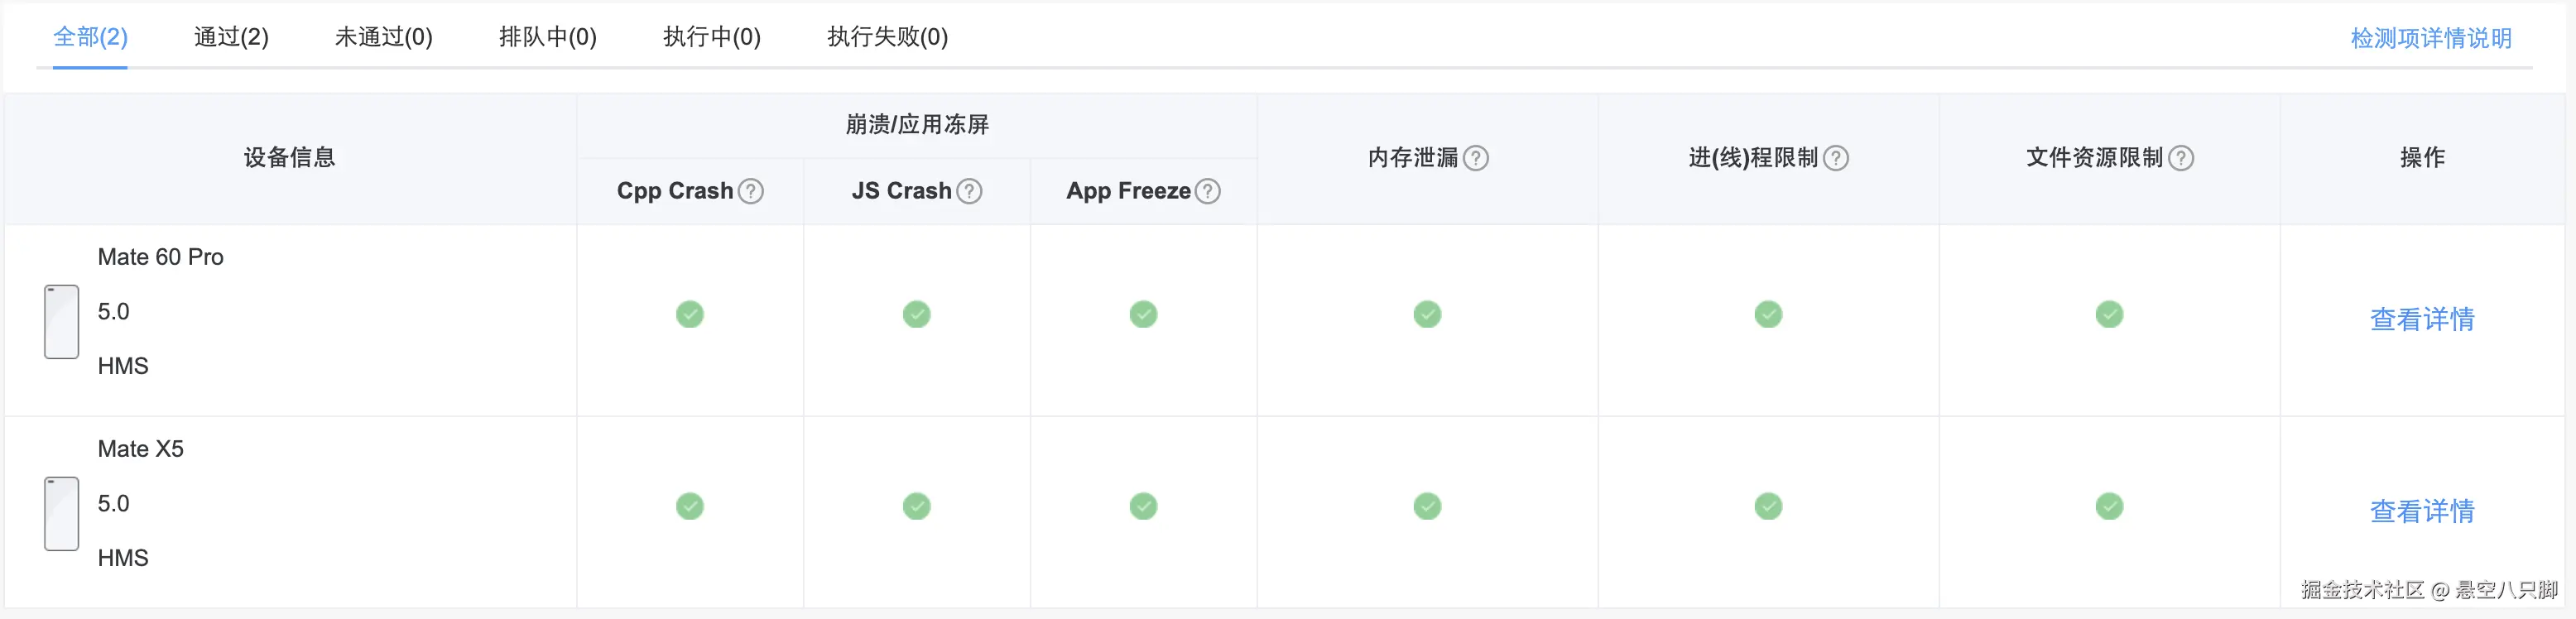The height and width of the screenshot is (619, 2576).
Task: Open the 进(线)程限制 question mark icon
Action: coord(1835,157)
